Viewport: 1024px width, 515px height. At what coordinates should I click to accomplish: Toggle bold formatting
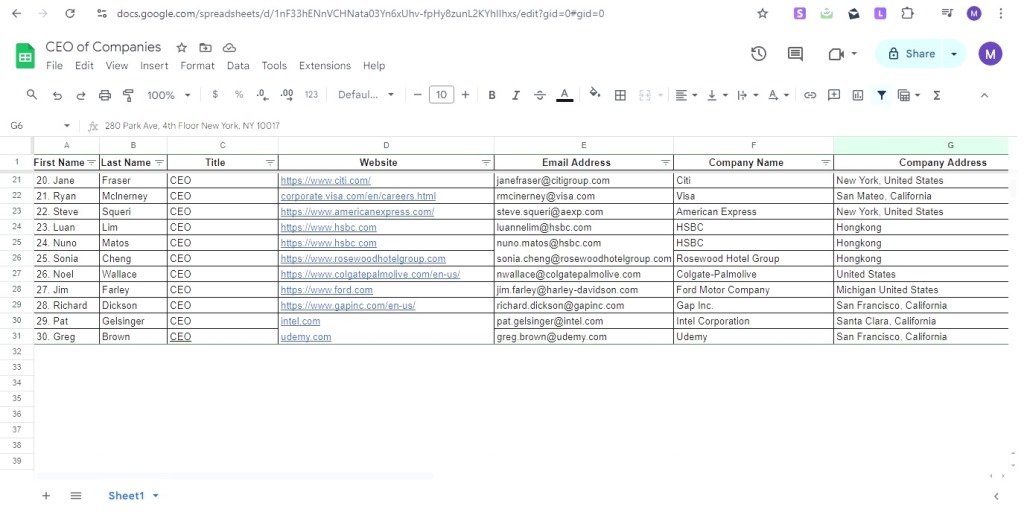(x=492, y=95)
